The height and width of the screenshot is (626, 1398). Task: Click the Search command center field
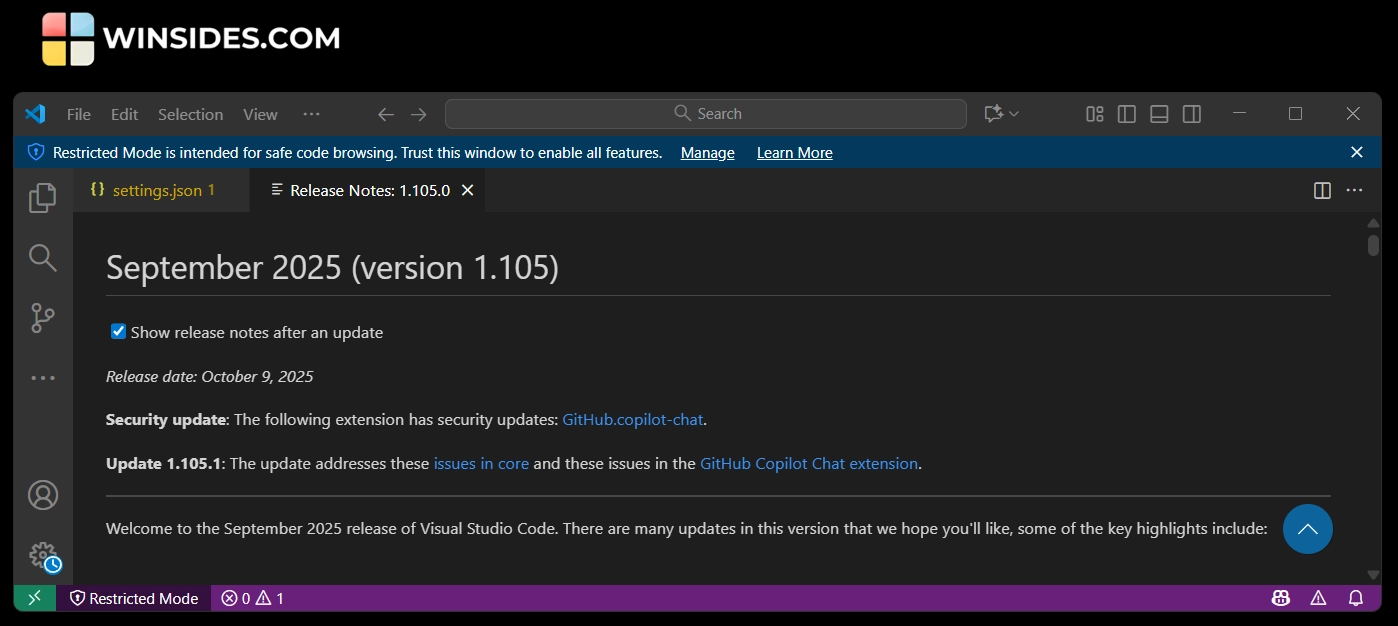tap(706, 114)
